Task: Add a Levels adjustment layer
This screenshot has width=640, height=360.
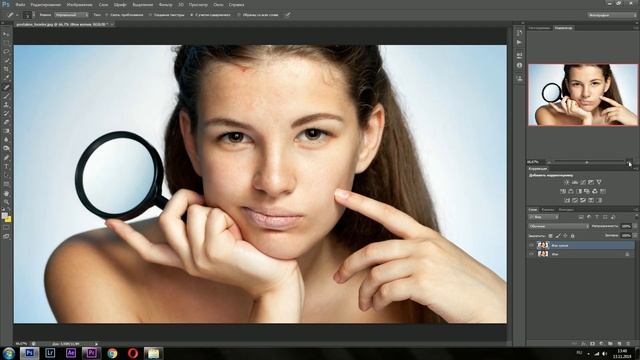Action: 575,182
